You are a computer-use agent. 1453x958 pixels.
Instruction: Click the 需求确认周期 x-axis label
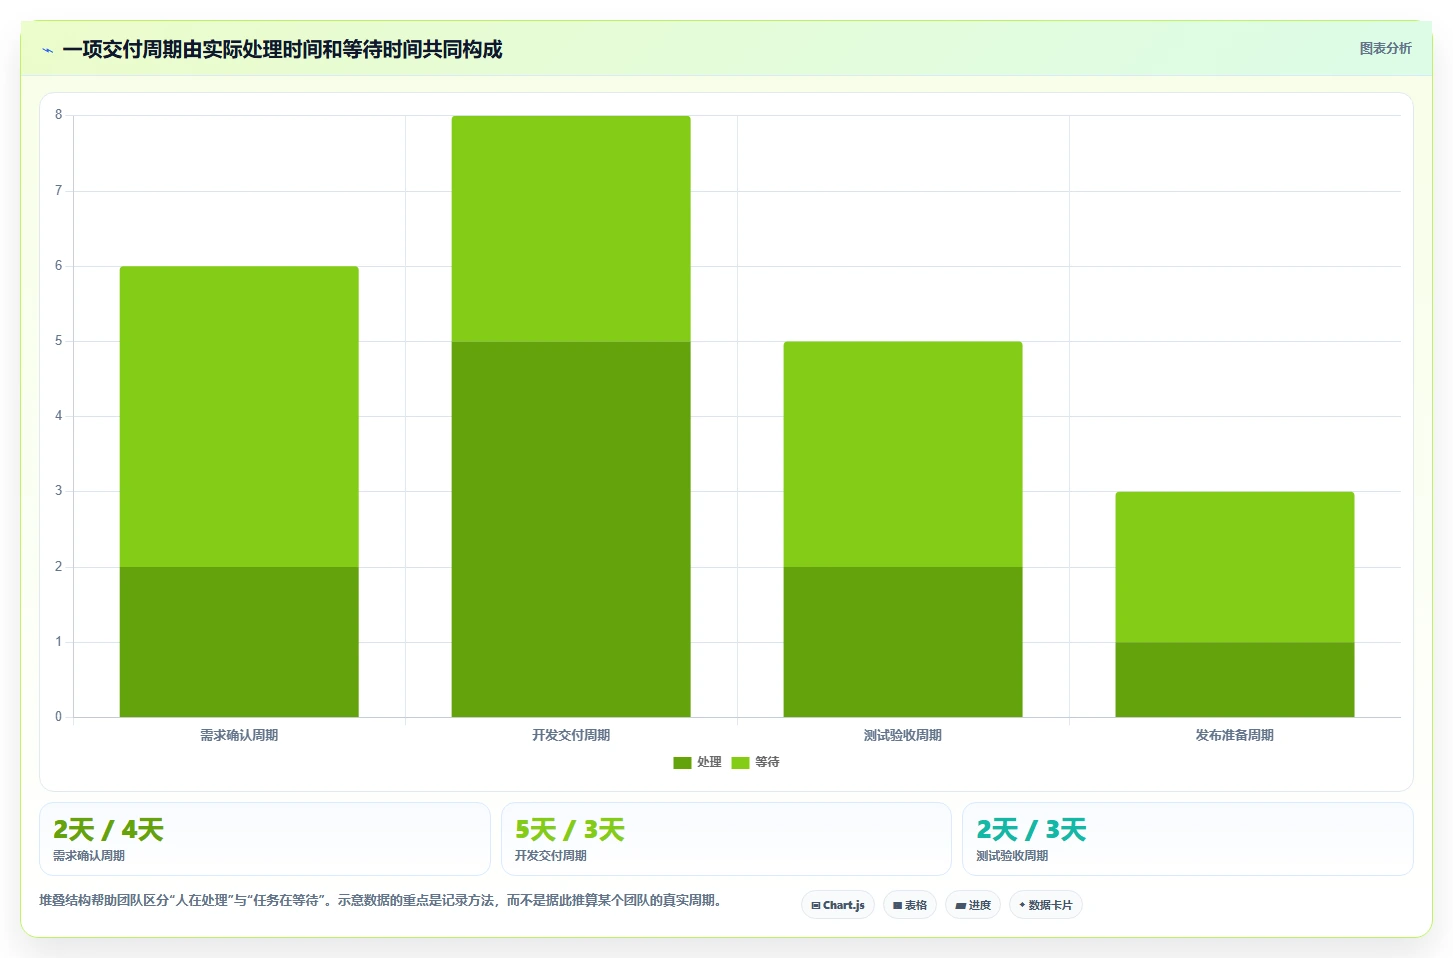click(239, 735)
